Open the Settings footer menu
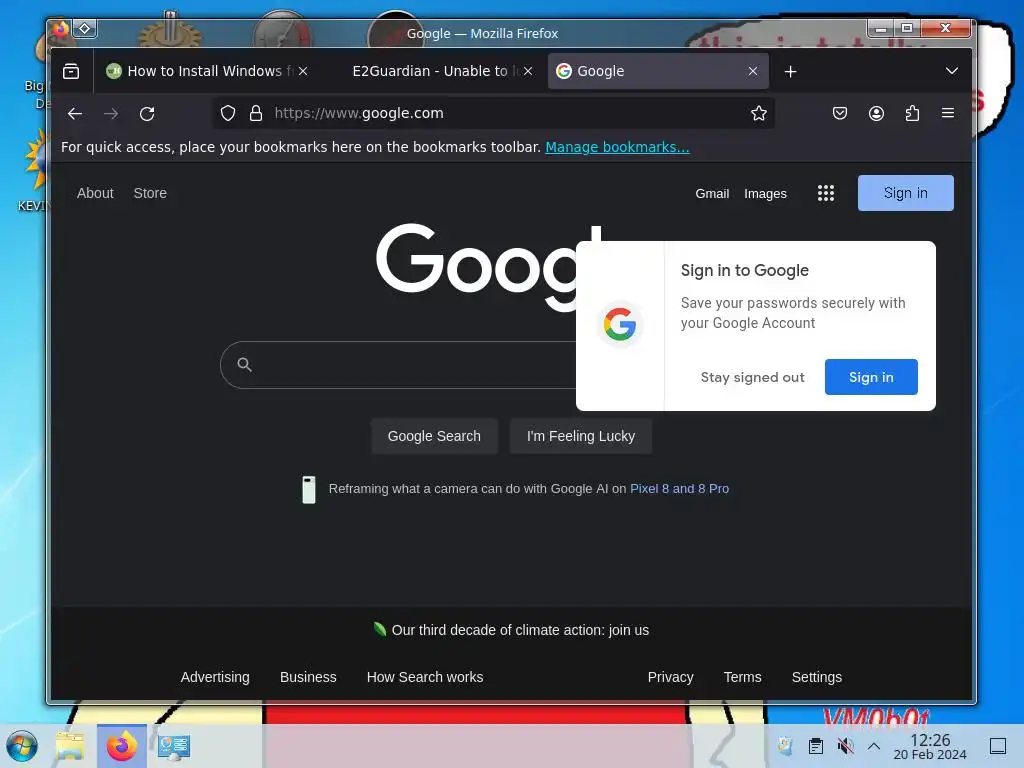The image size is (1024, 768). [x=816, y=677]
